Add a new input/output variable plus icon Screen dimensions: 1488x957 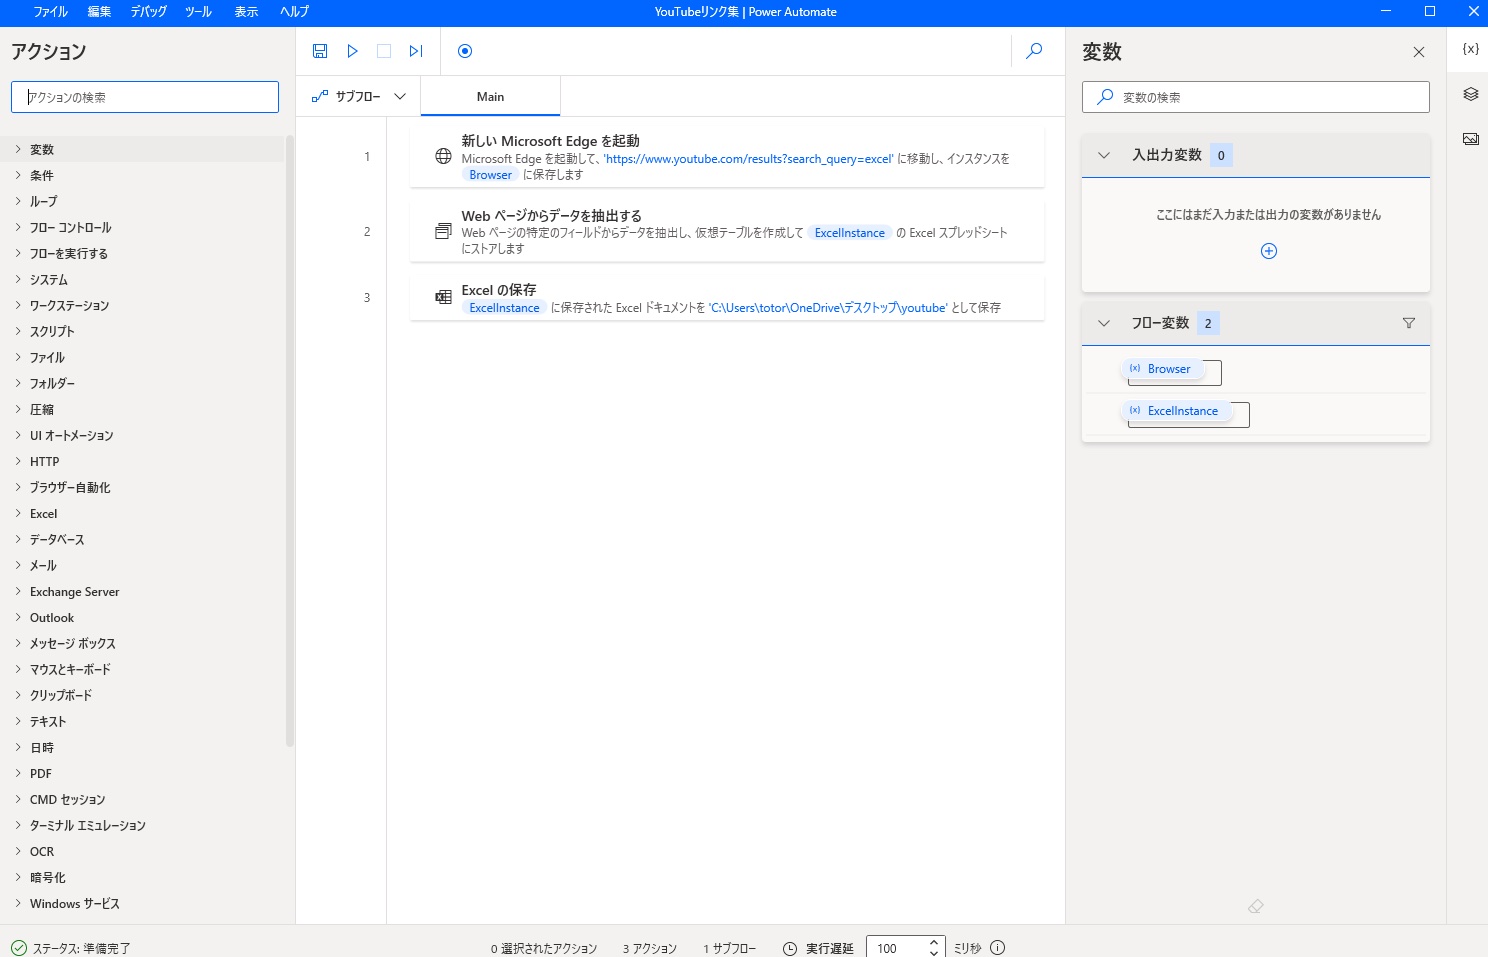coord(1269,251)
